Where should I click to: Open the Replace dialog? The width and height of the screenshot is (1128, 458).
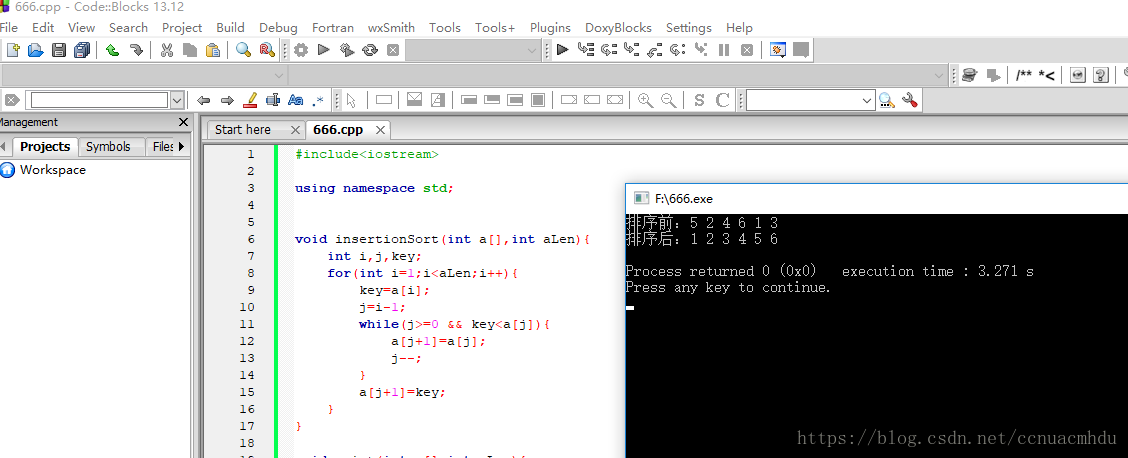pos(266,50)
